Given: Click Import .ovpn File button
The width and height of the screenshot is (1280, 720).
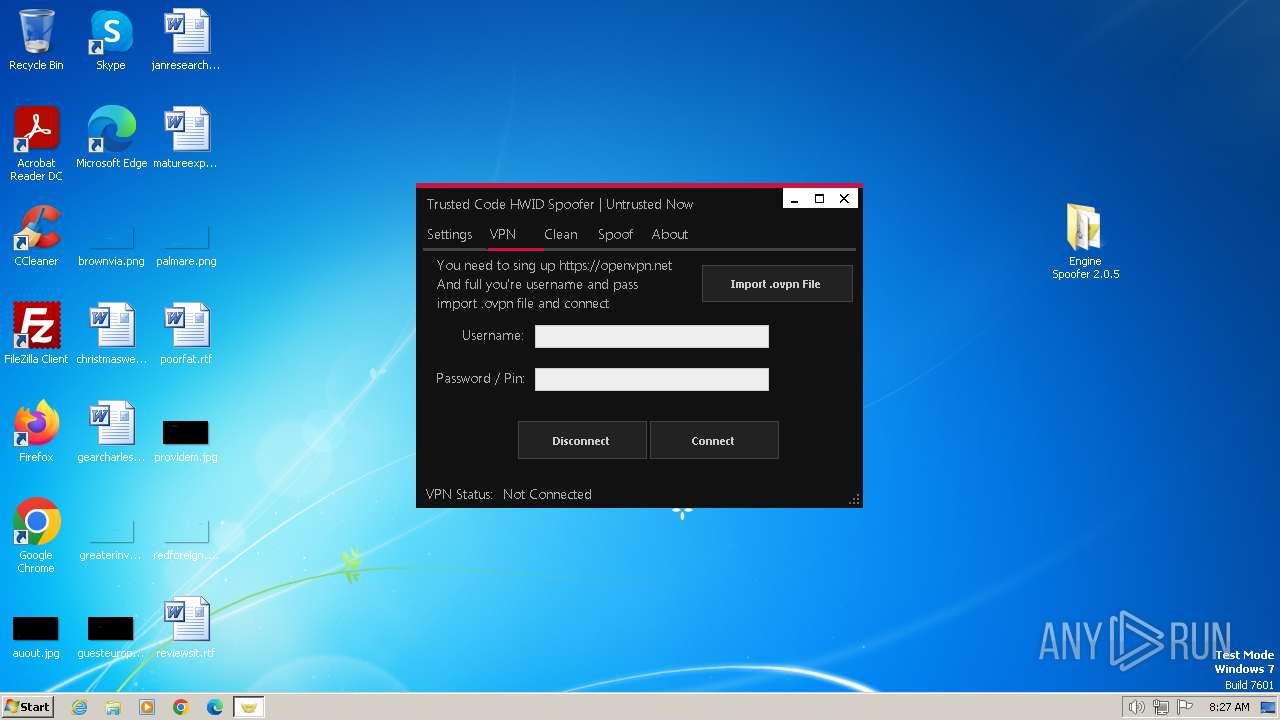Looking at the screenshot, I should pyautogui.click(x=777, y=284).
